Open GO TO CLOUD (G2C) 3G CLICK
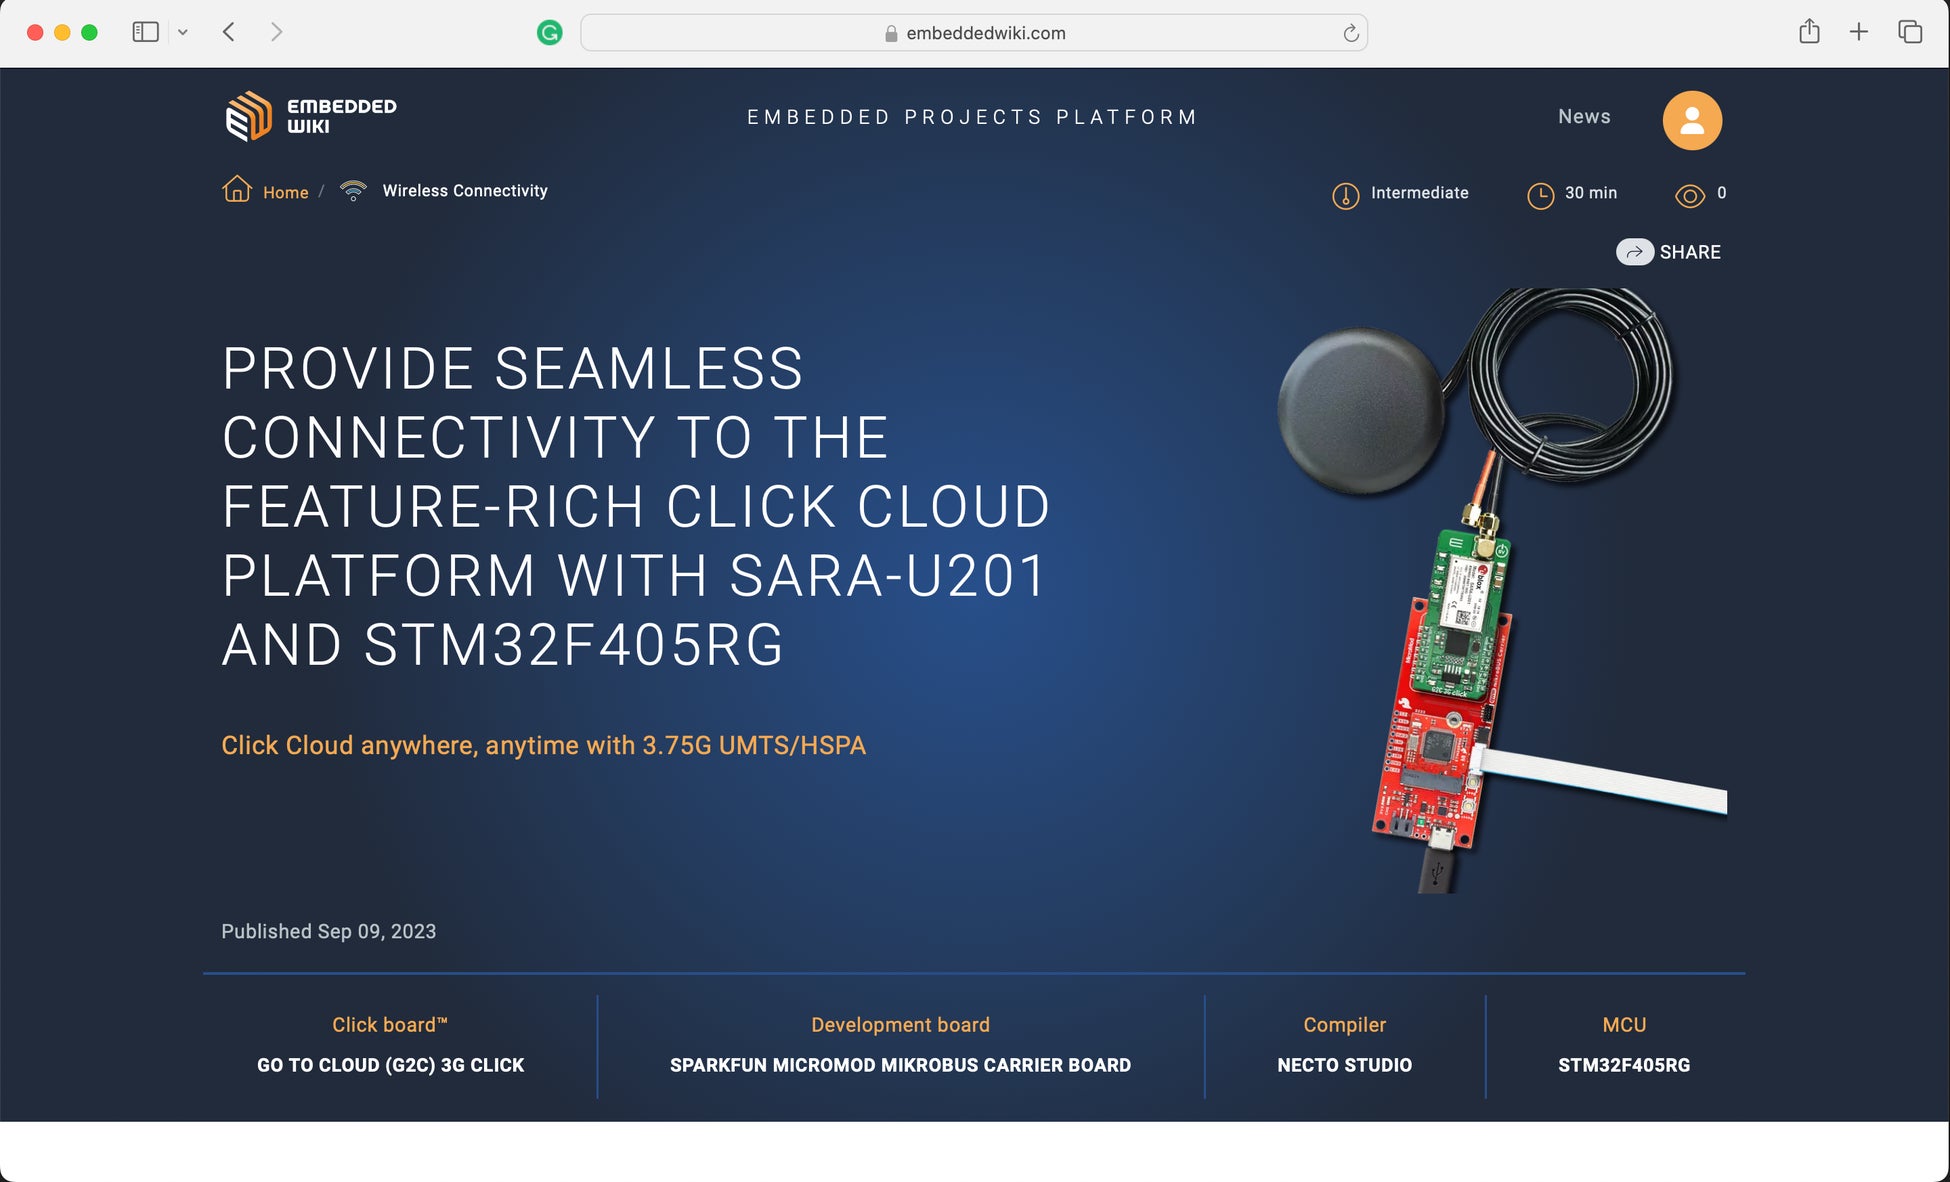 pos(390,1065)
